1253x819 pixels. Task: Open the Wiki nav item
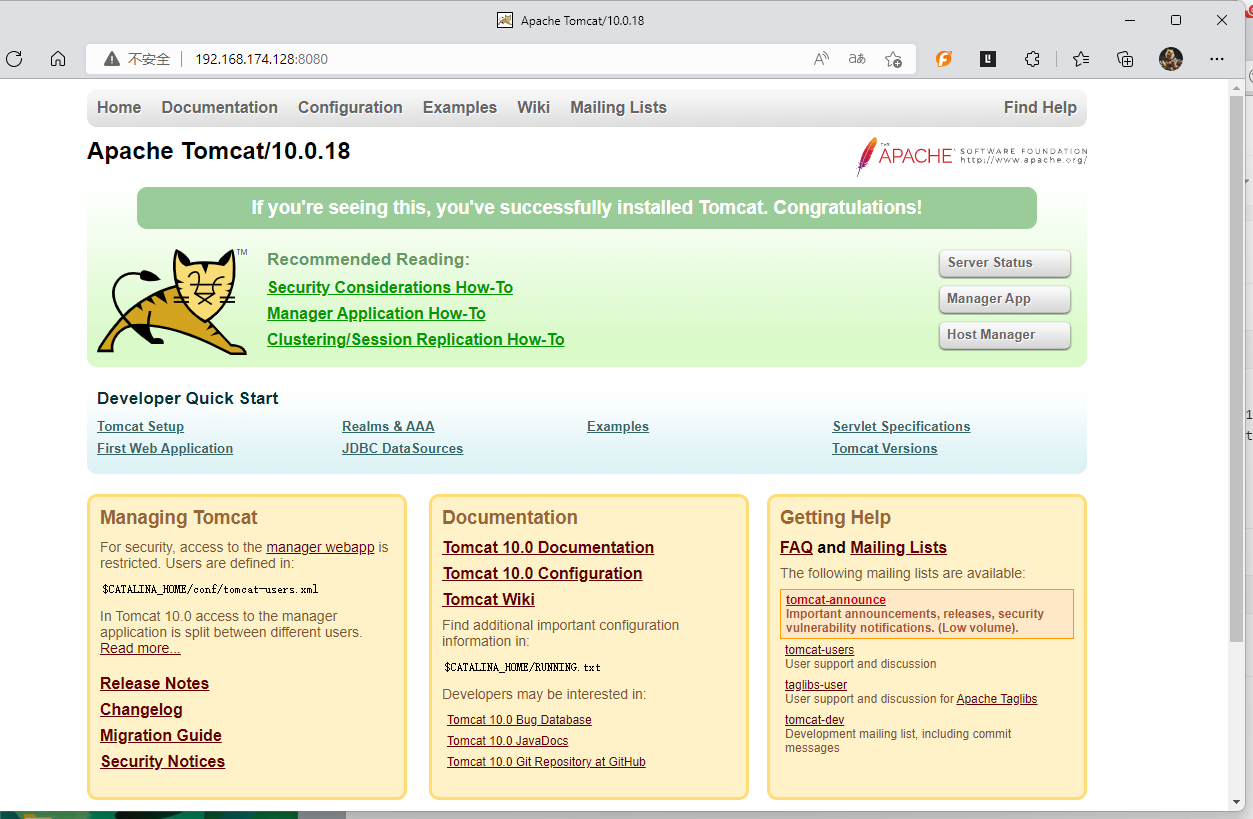pyautogui.click(x=533, y=108)
